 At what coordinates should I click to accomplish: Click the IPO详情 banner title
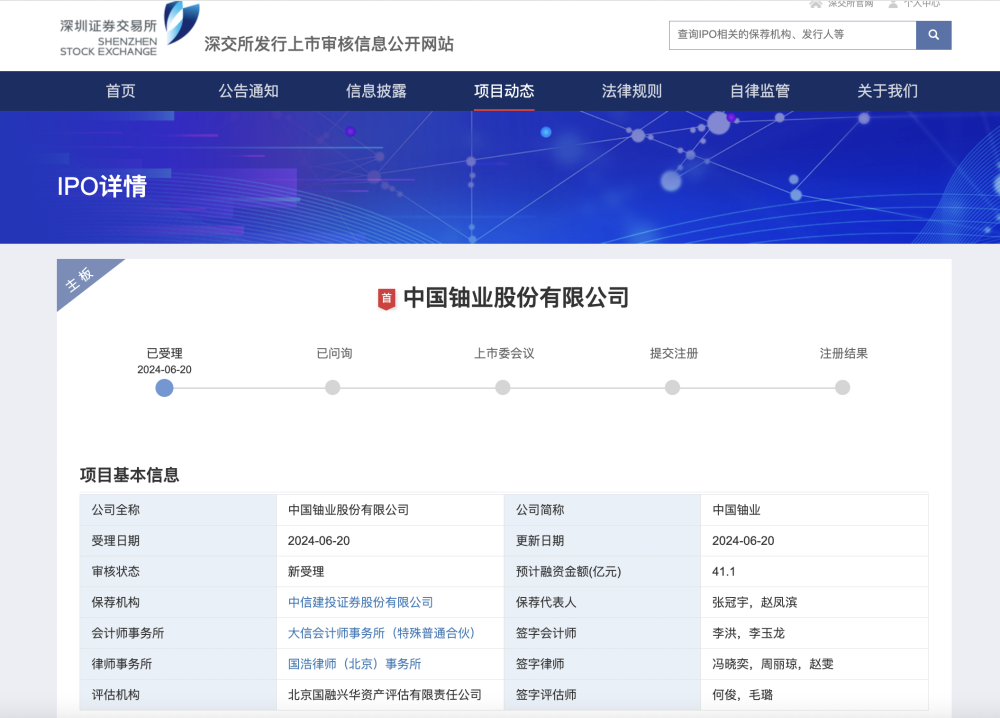click(x=102, y=186)
